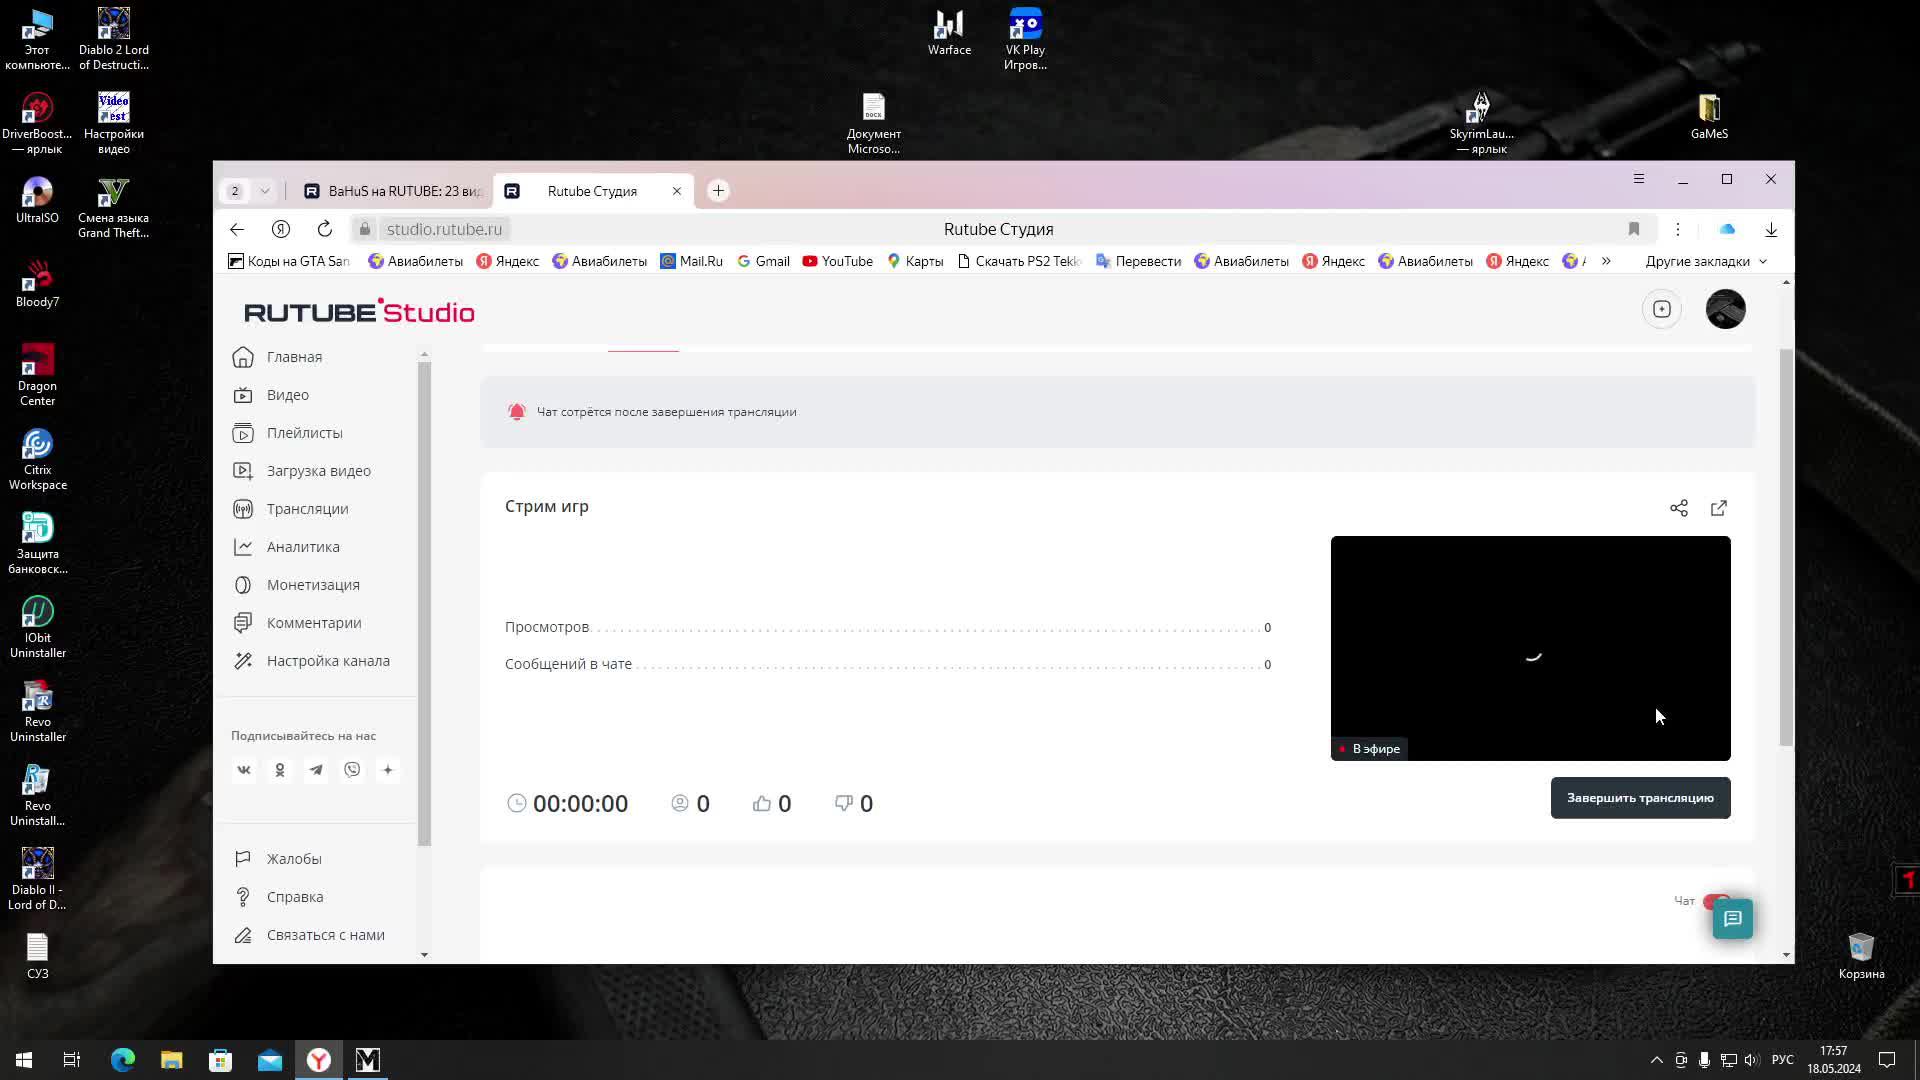Open Viber social icon in sidebar
This screenshot has width=1920, height=1080.
[352, 770]
